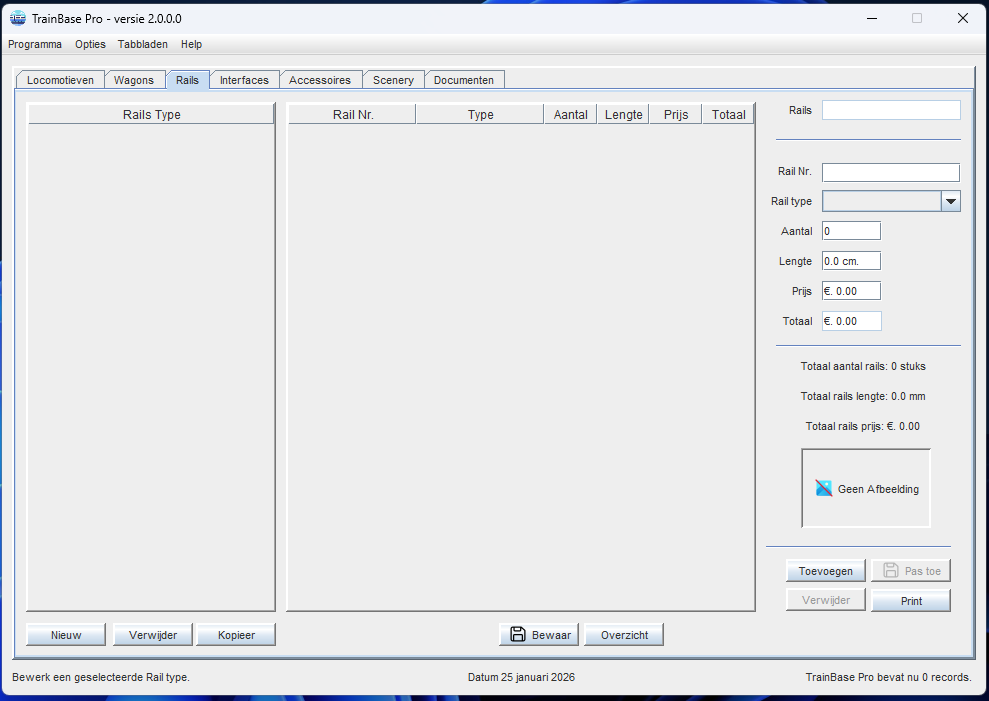989x701 pixels.
Task: Click into the Aantal quantity field
Action: point(851,231)
